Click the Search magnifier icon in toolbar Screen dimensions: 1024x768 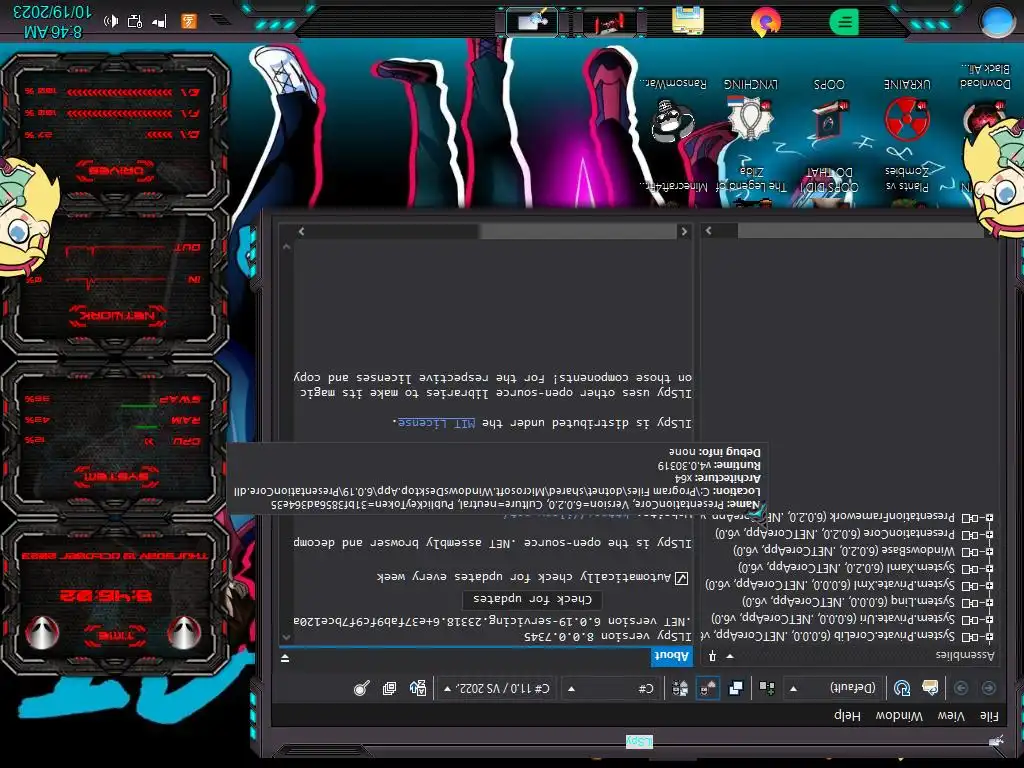coord(361,688)
